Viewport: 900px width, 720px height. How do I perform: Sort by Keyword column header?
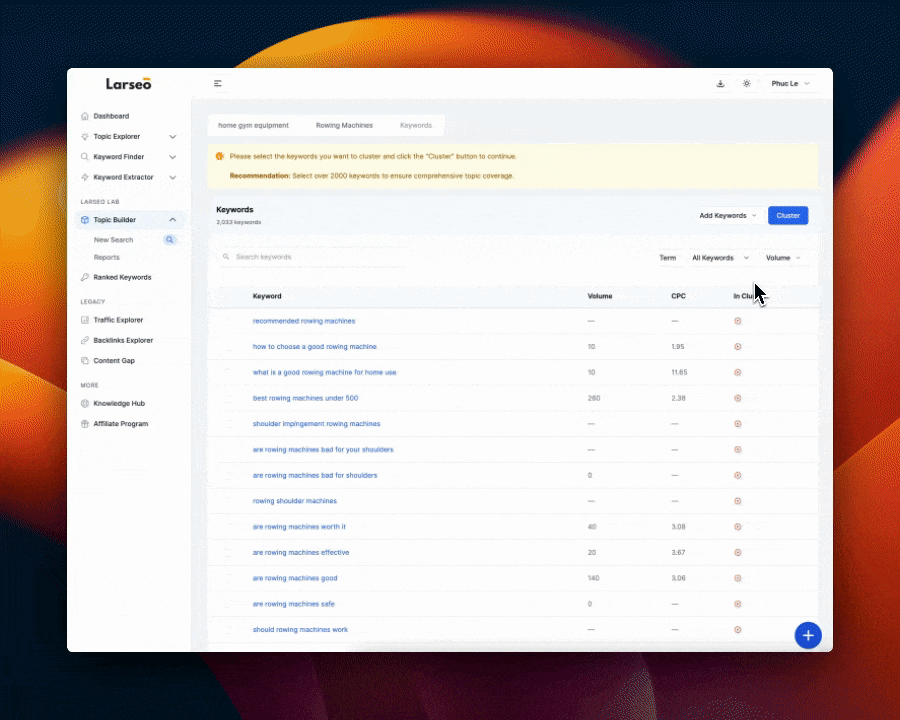tap(267, 296)
